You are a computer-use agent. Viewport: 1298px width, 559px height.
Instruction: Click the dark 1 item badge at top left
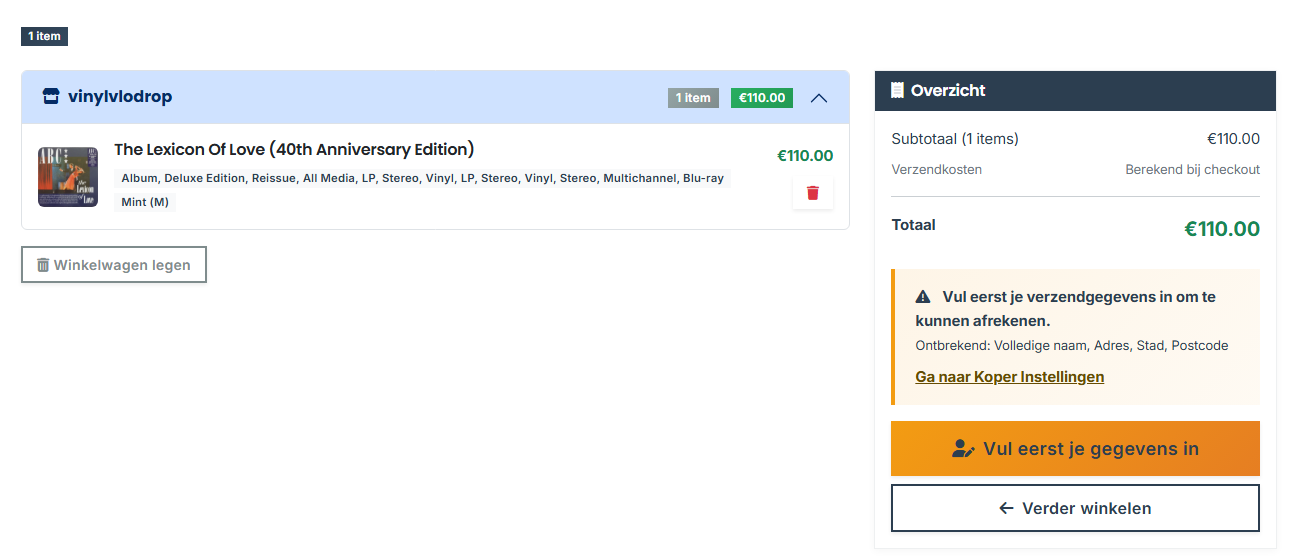pos(44,36)
